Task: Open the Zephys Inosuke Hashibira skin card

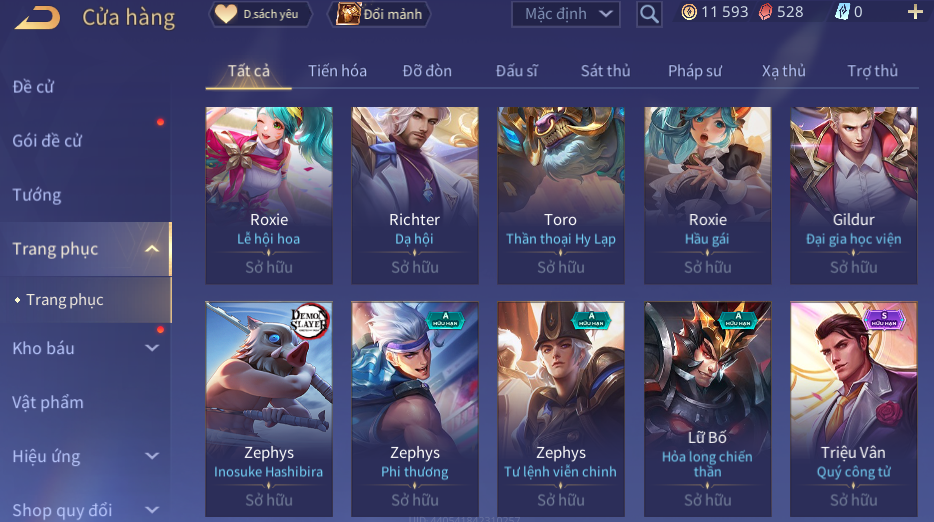Action: coord(269,409)
